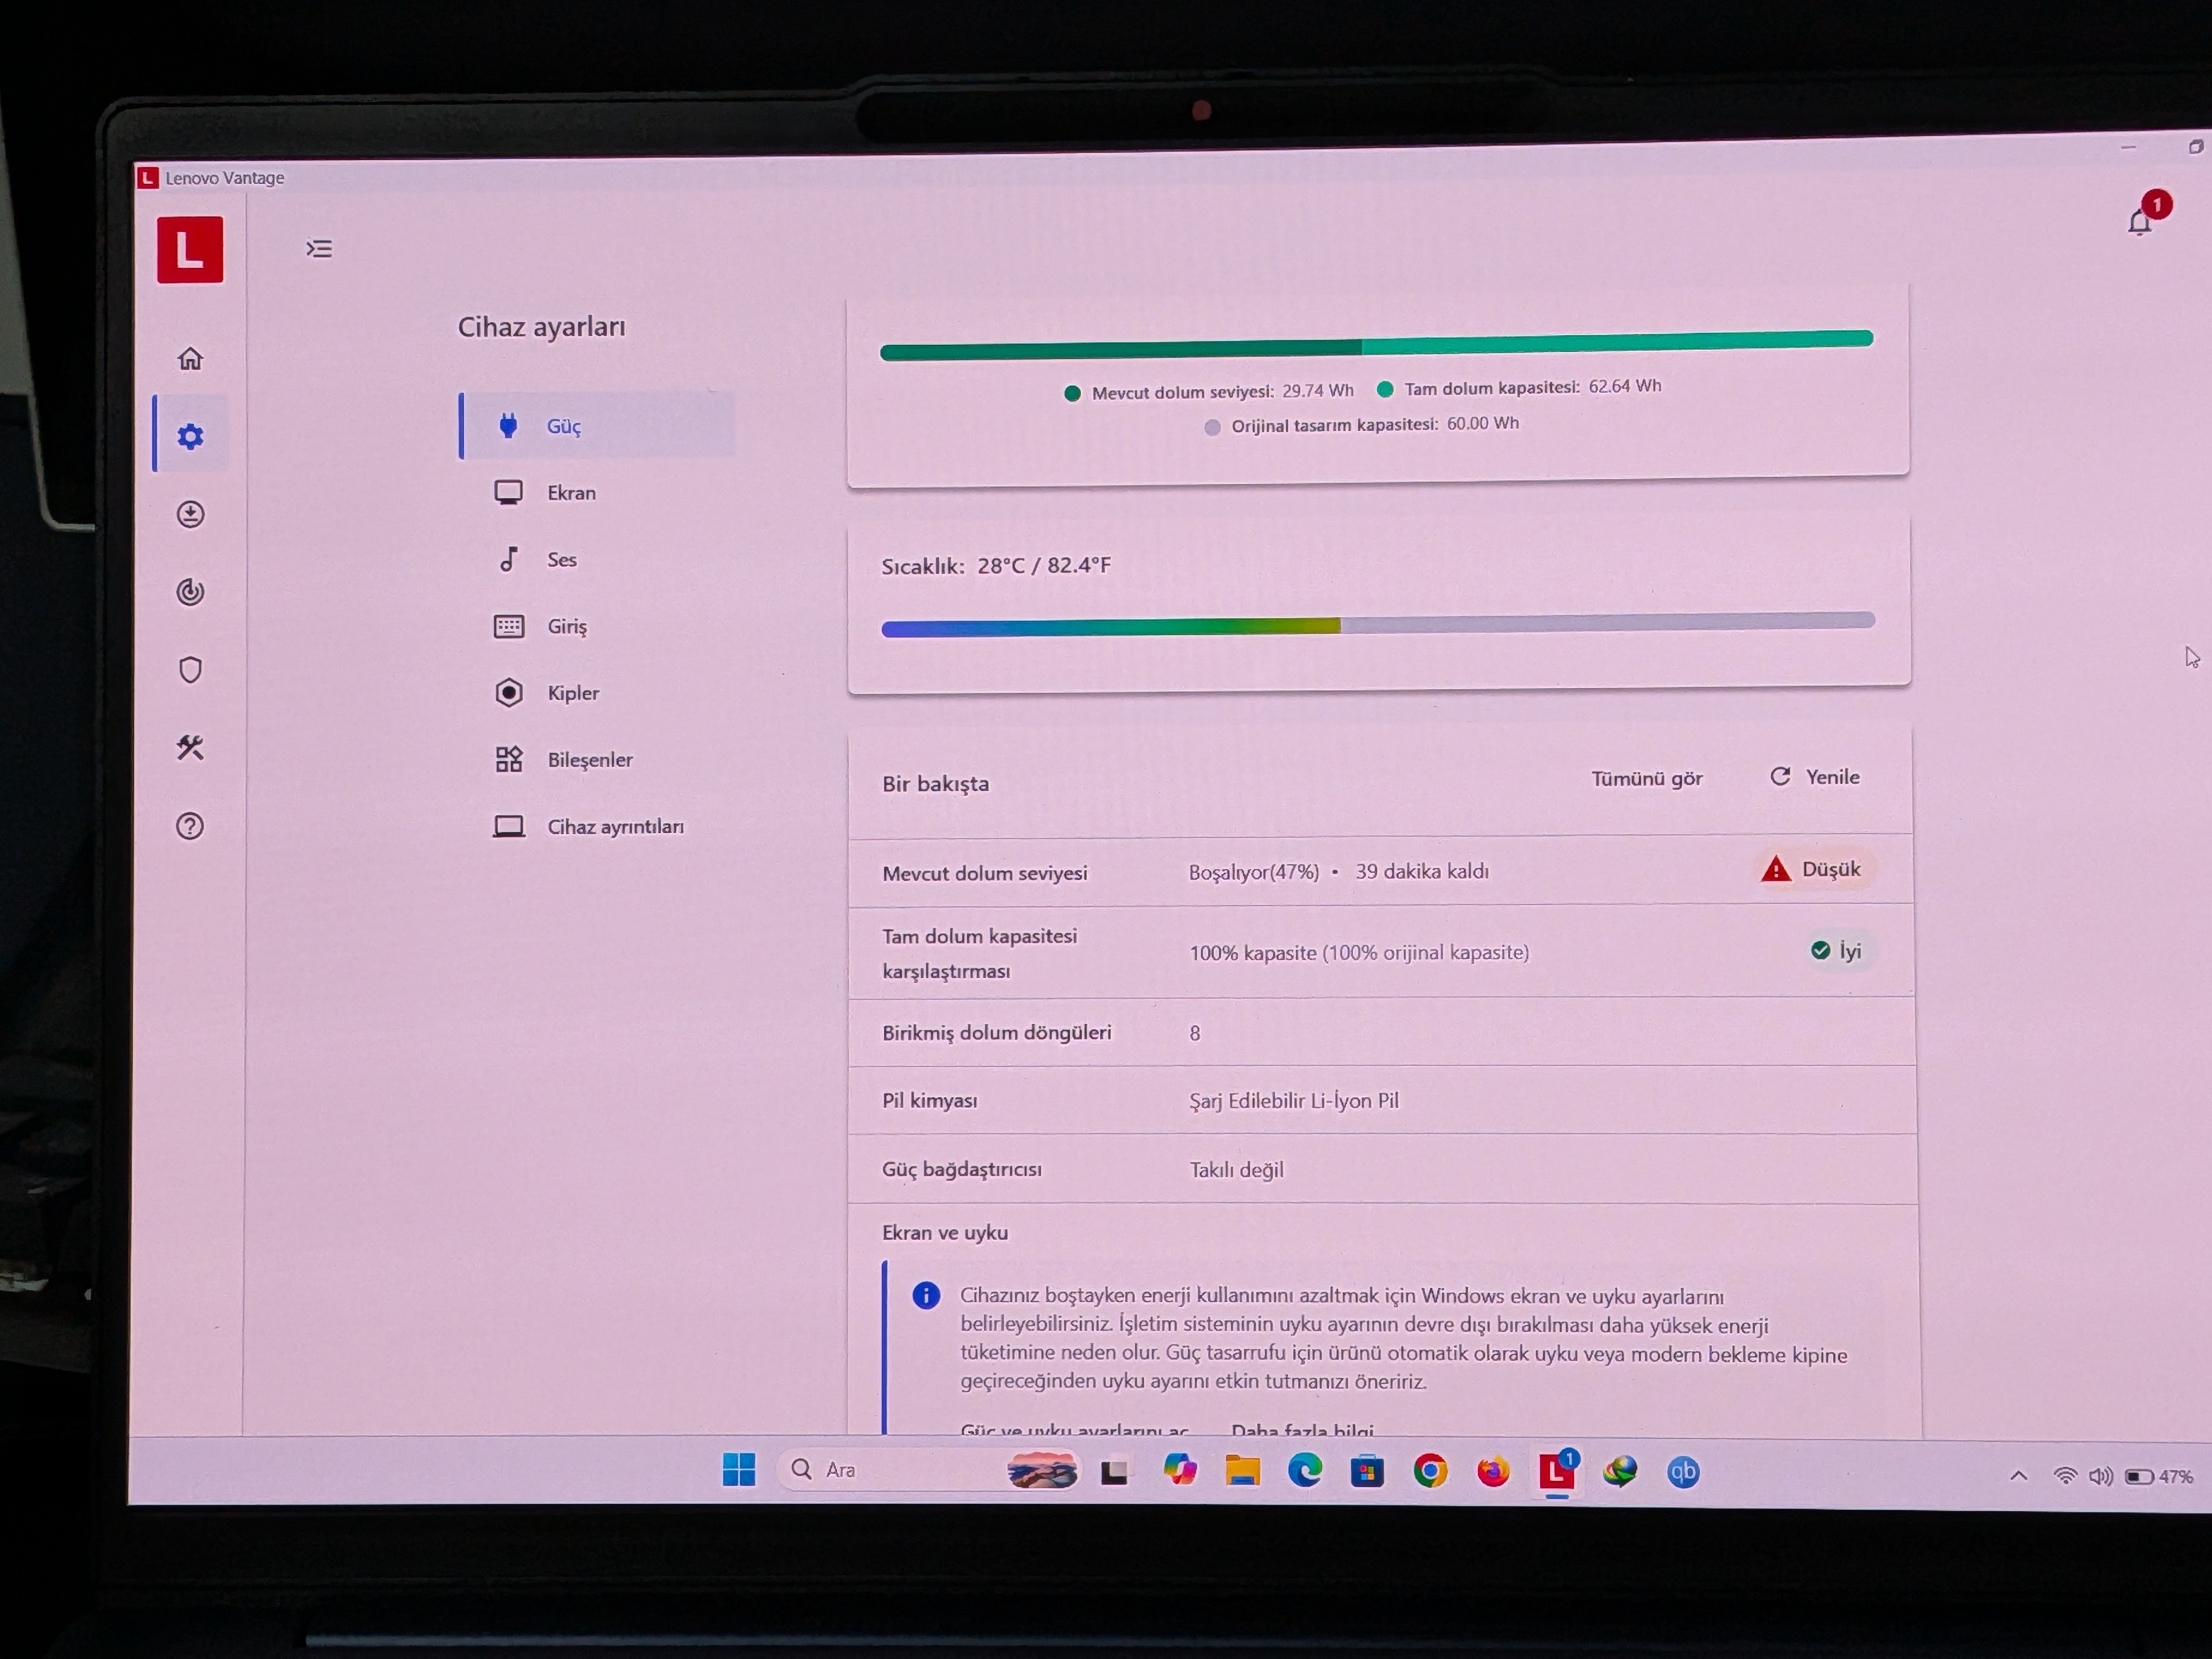Image resolution: width=2212 pixels, height=1659 pixels.
Task: Click the shield Security sidebar icon
Action: pyautogui.click(x=190, y=669)
